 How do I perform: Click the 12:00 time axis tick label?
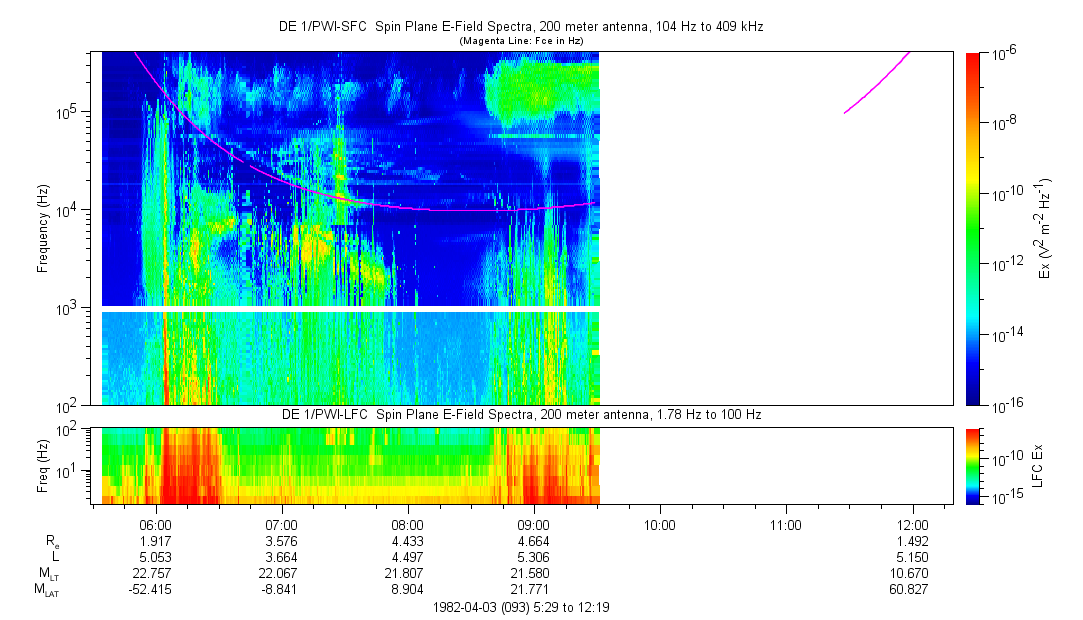tap(912, 524)
